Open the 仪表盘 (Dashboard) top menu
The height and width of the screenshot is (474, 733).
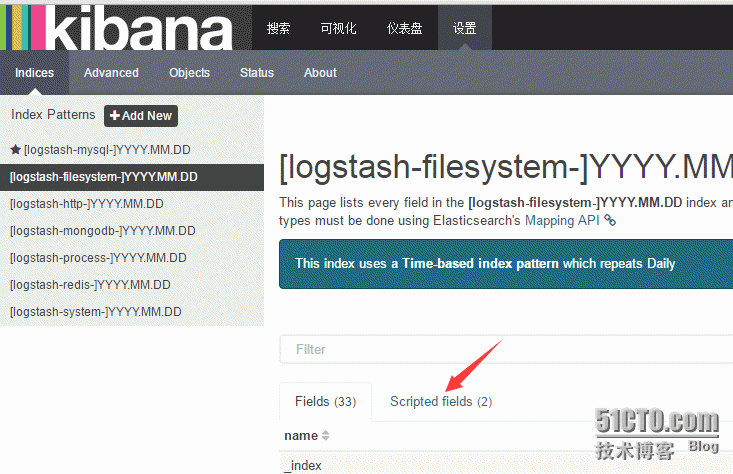coord(405,28)
